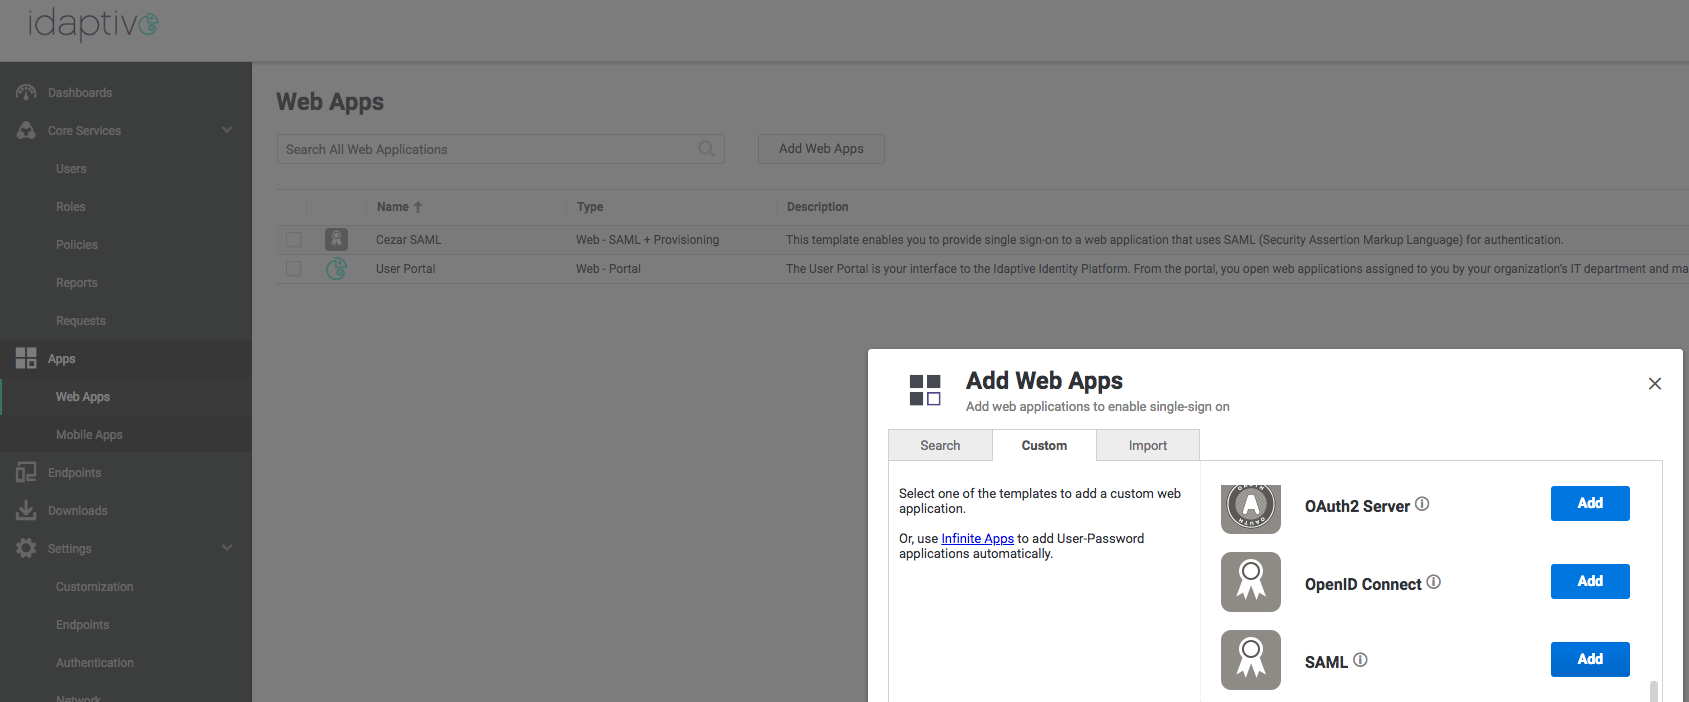Collapse the Core Services chevron
The height and width of the screenshot is (702, 1689).
pos(227,130)
